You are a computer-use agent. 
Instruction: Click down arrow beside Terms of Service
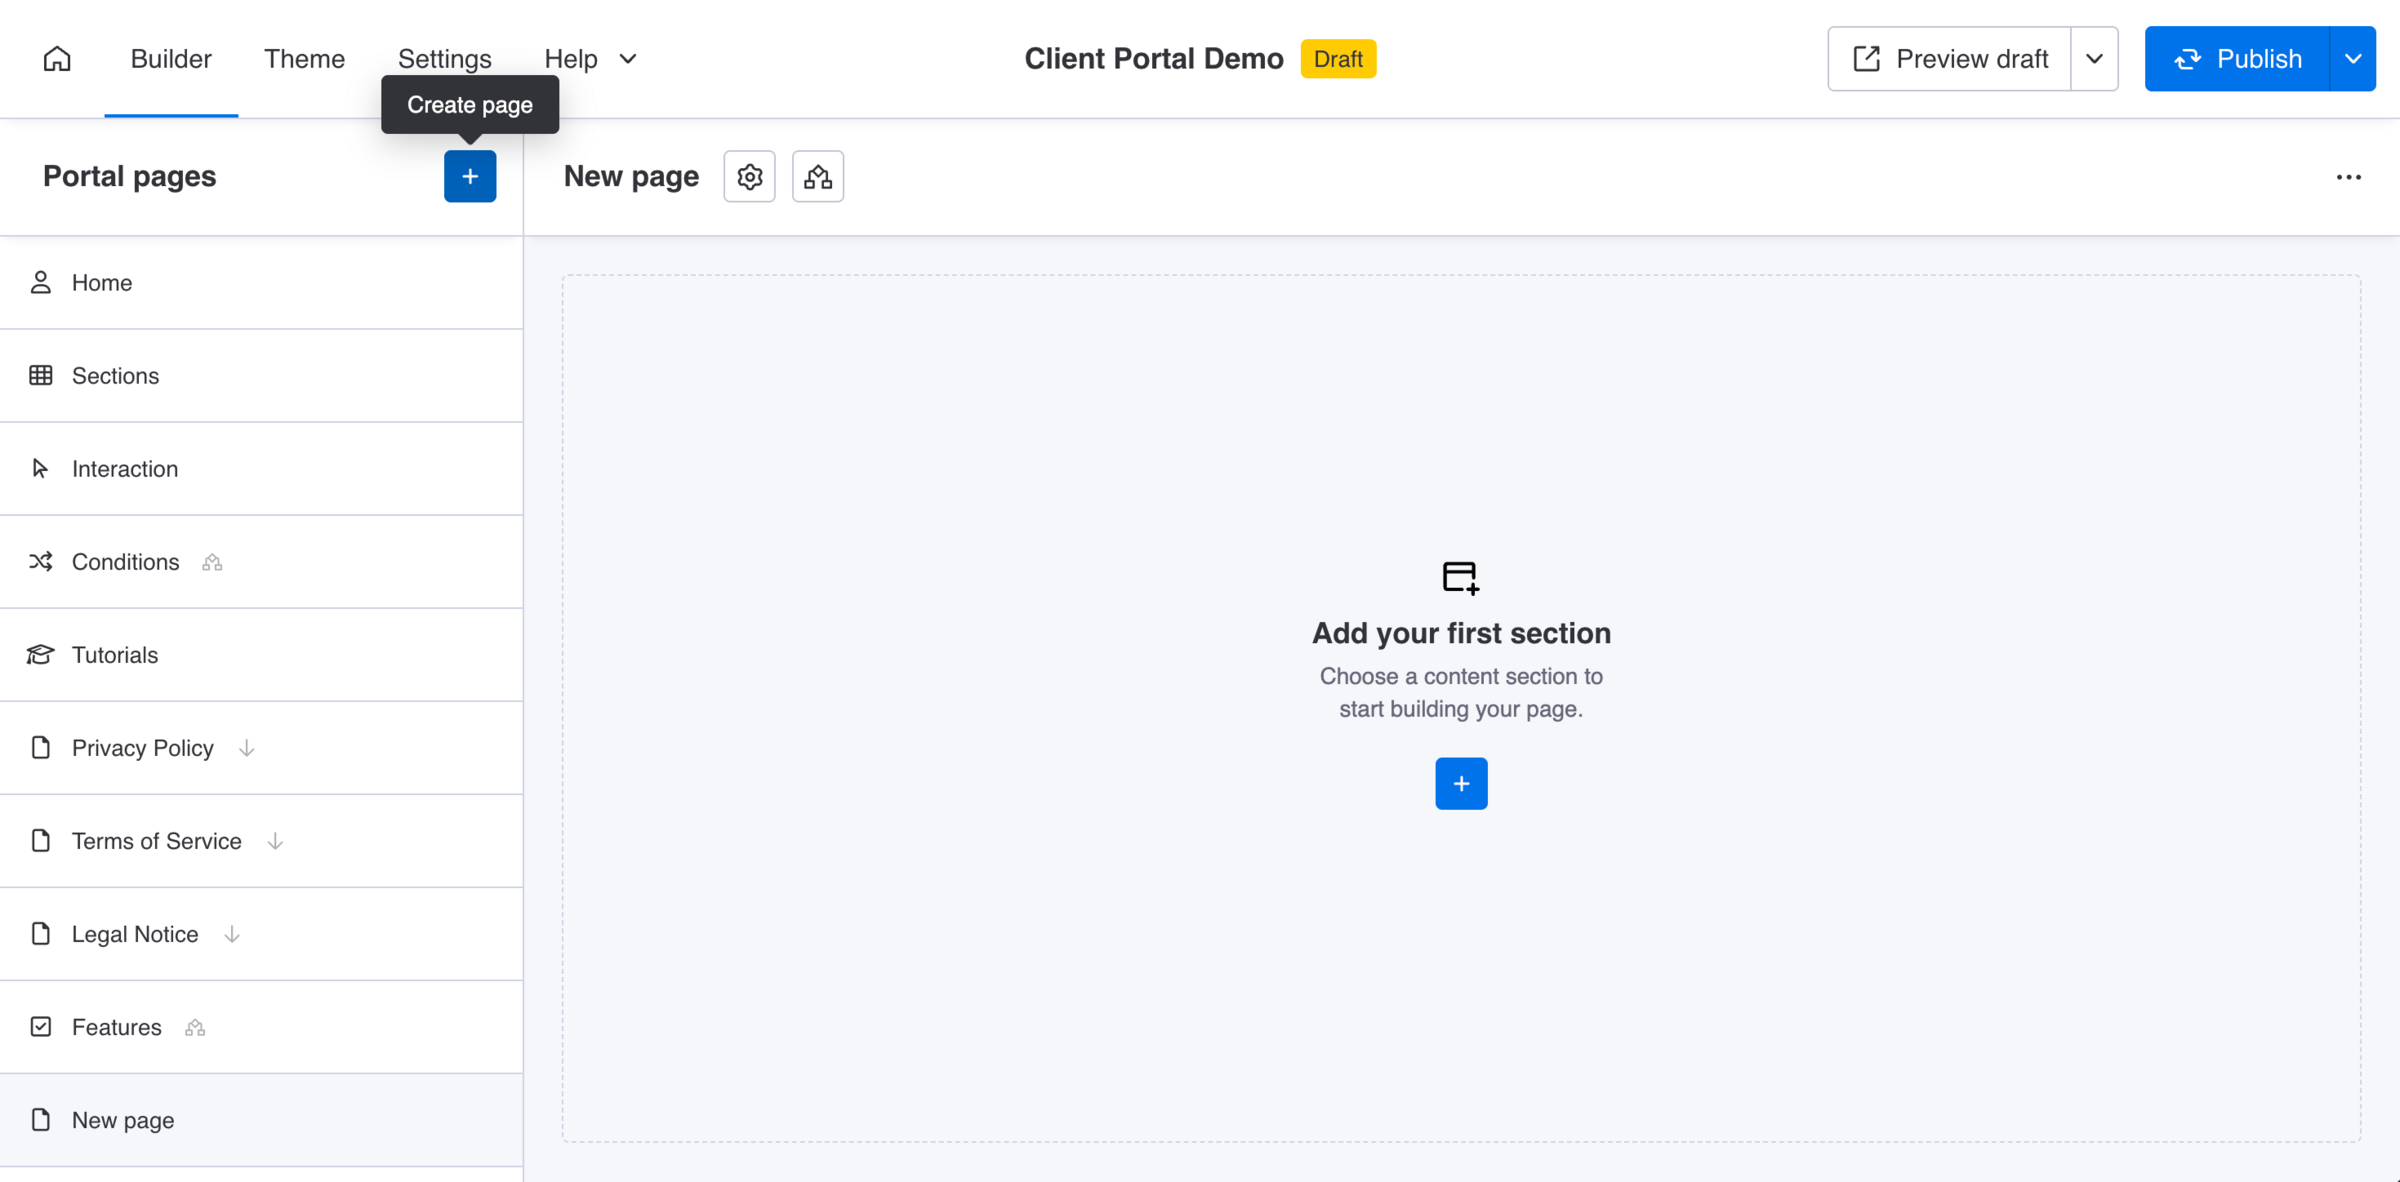[x=275, y=841]
